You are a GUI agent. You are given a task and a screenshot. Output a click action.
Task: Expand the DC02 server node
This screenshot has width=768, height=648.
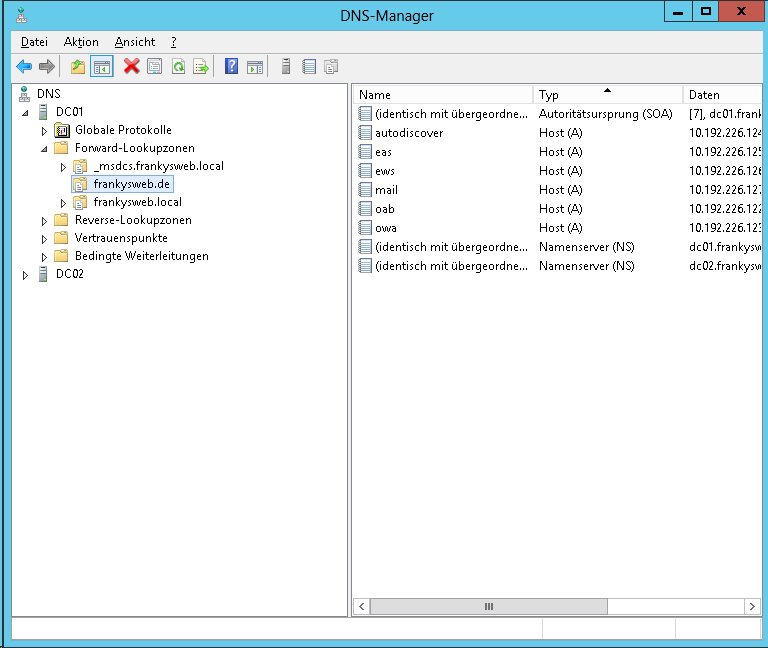pos(26,275)
